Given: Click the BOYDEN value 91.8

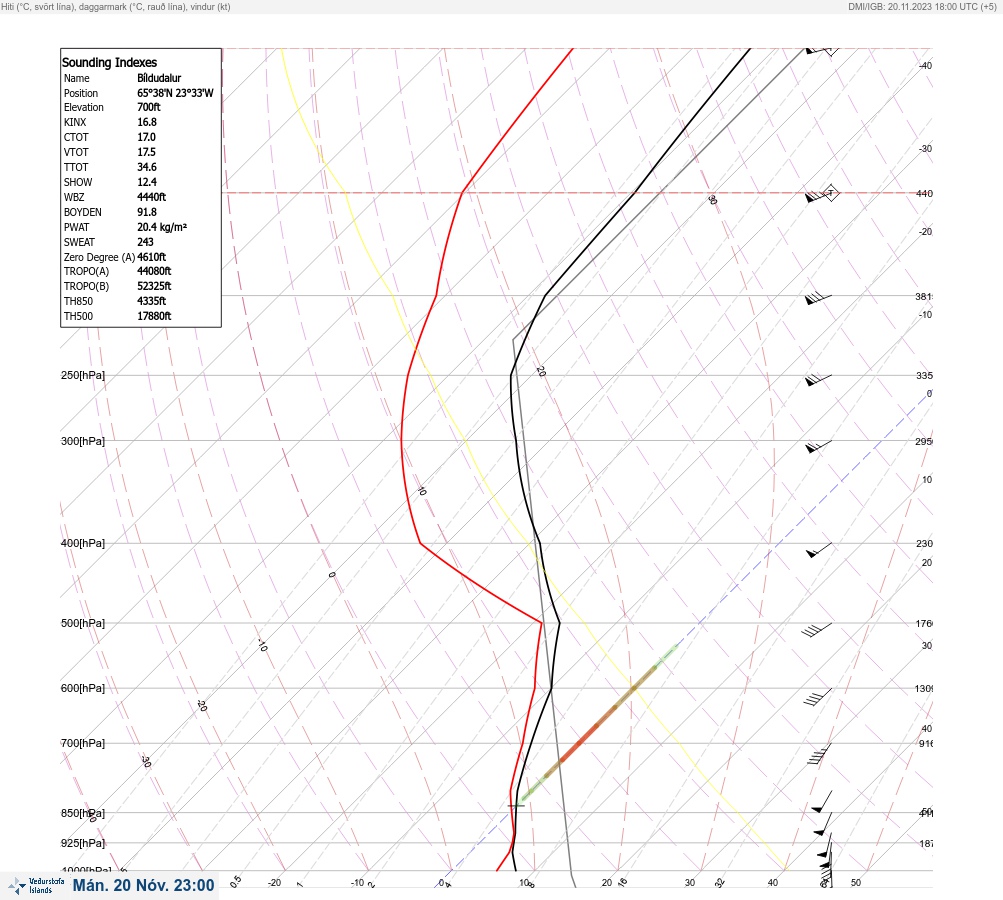Looking at the screenshot, I should [x=146, y=212].
